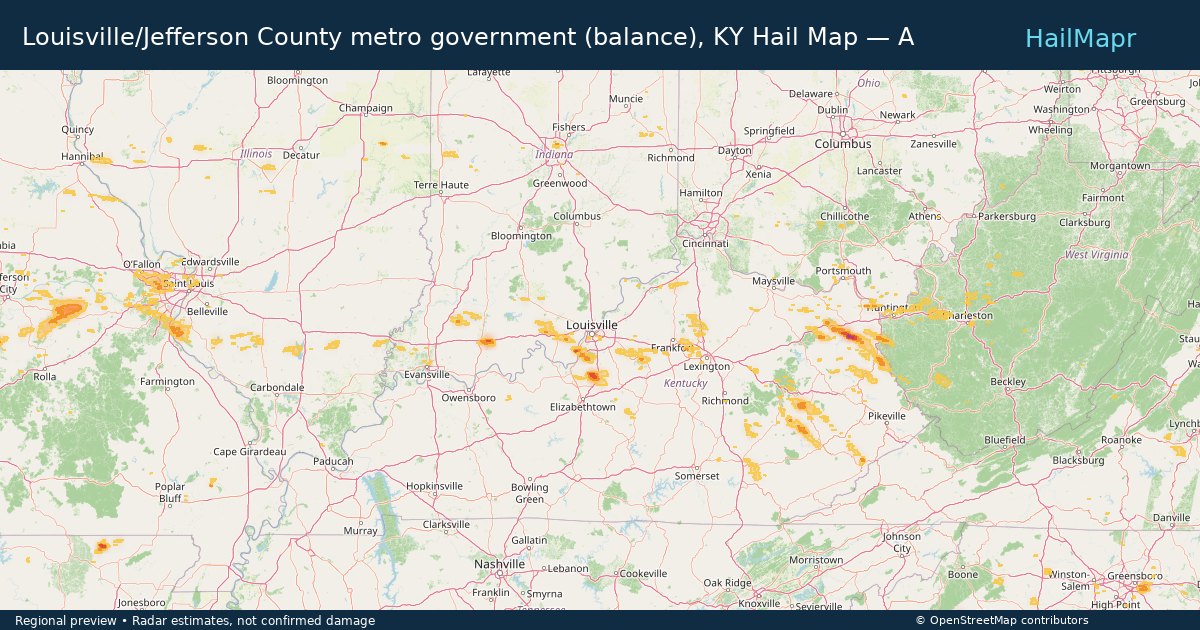Click the Belleville label
Screen dimensions: 1200x630
tap(208, 312)
